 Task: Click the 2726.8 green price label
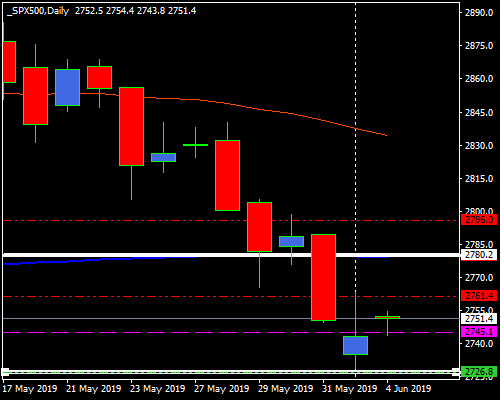coord(479,372)
